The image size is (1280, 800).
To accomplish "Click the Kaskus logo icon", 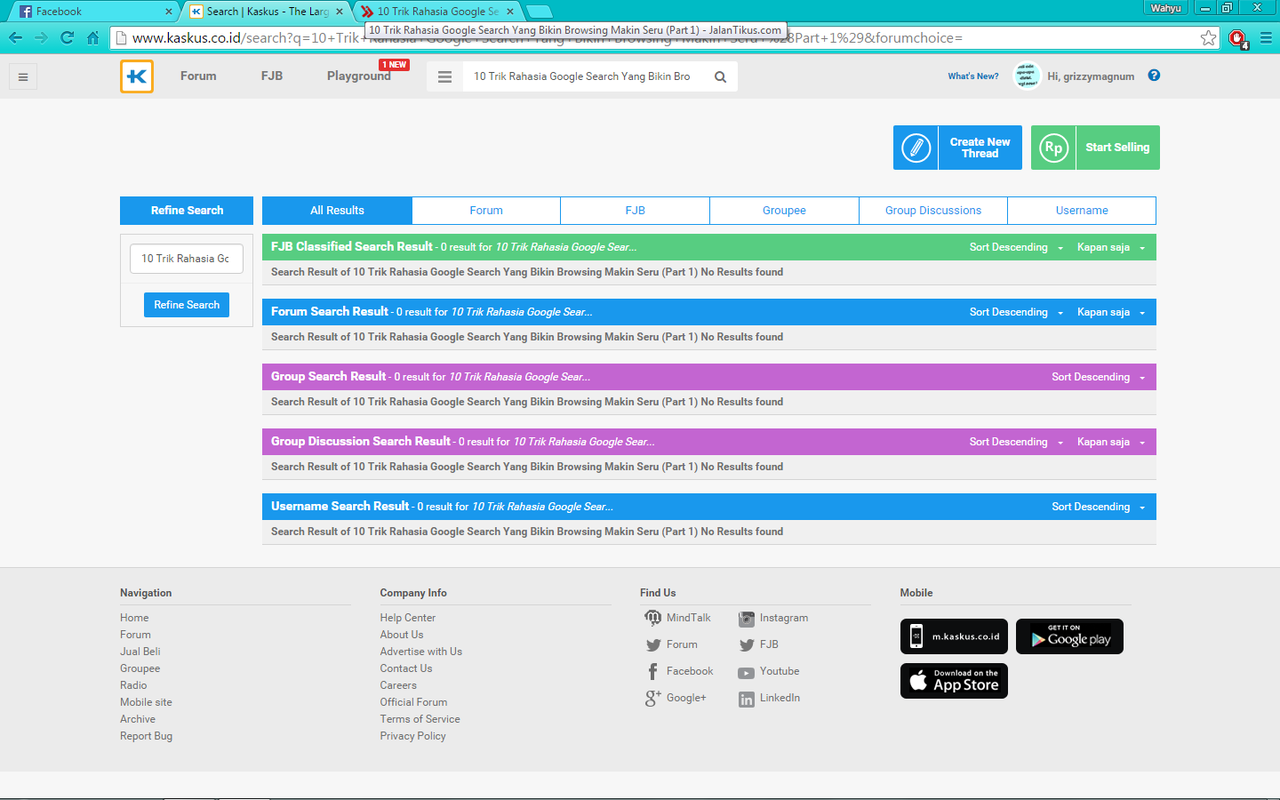I will click(136, 77).
